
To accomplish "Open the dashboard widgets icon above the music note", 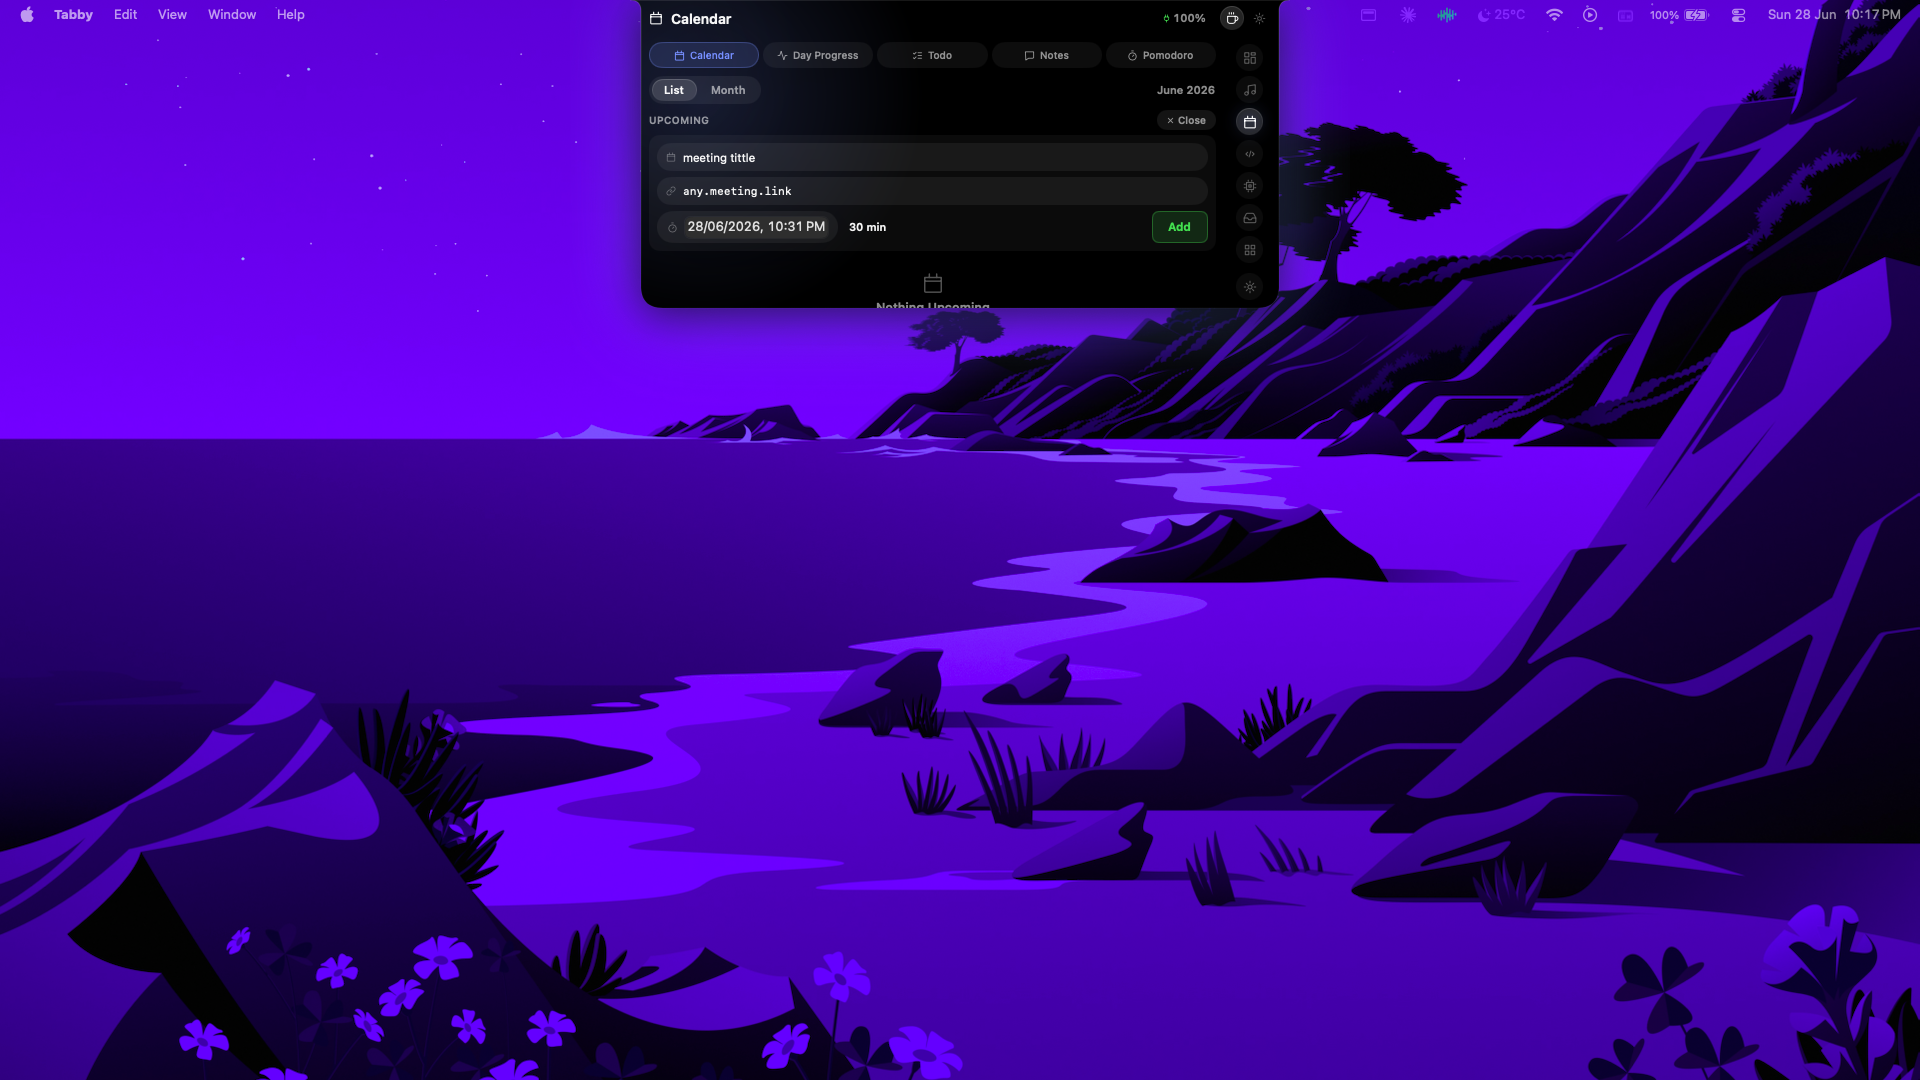I will pos(1250,58).
